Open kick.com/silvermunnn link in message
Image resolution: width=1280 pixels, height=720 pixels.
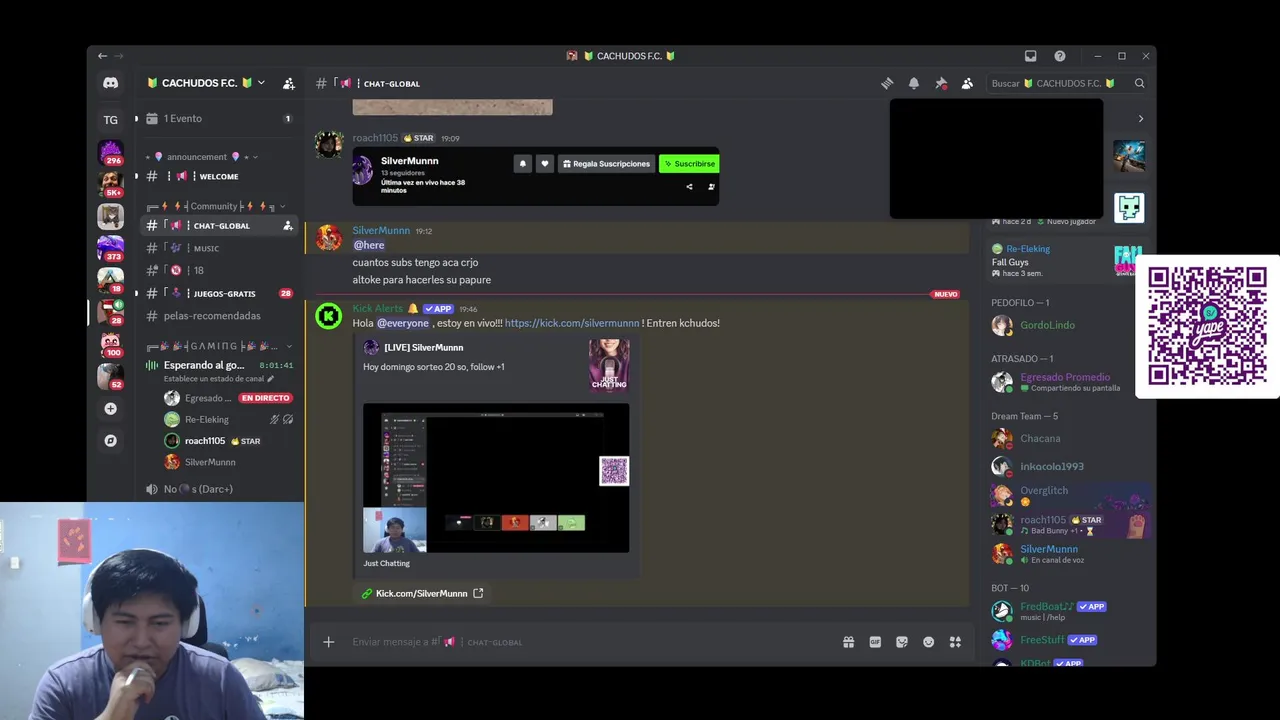coord(572,323)
